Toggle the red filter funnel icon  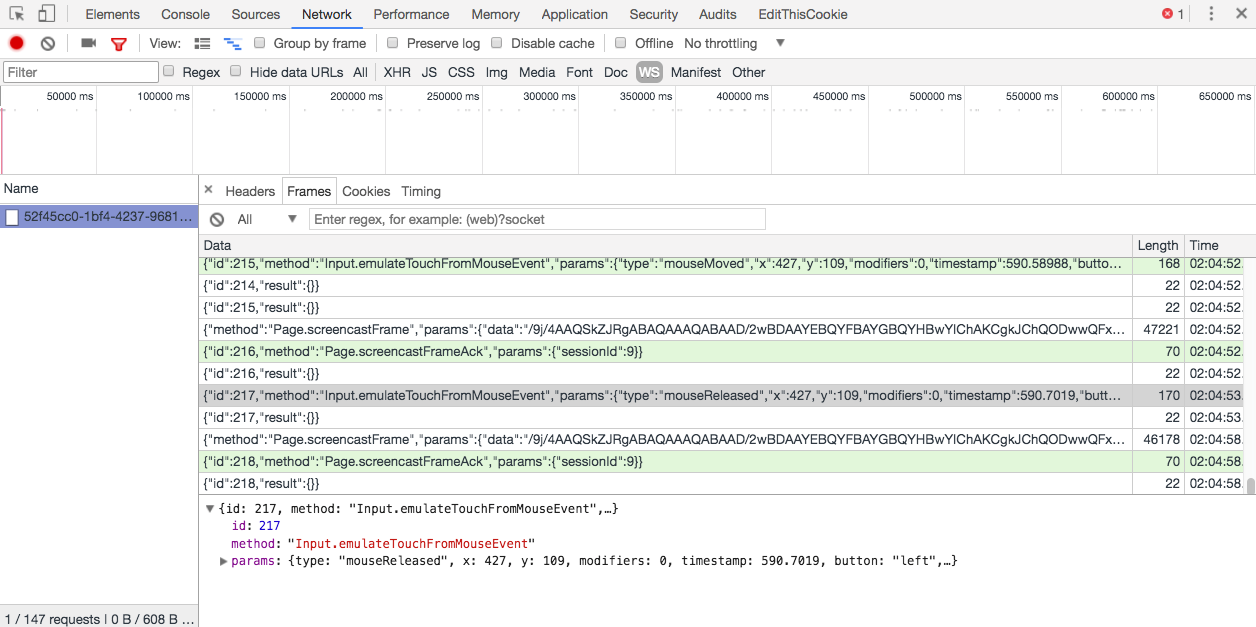tap(119, 44)
